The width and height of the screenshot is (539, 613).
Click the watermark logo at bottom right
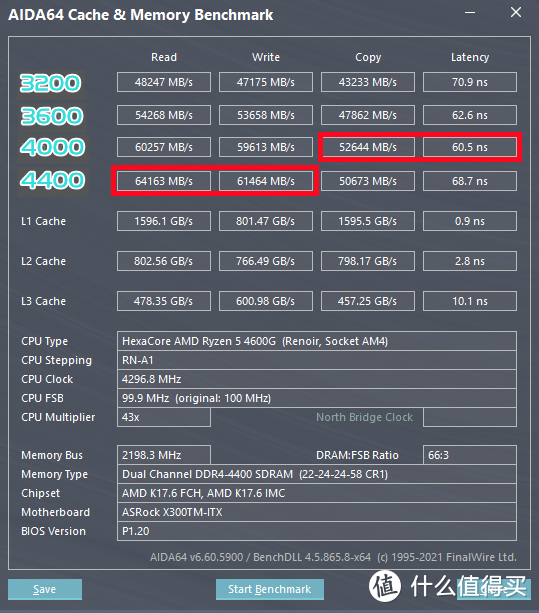[448, 586]
